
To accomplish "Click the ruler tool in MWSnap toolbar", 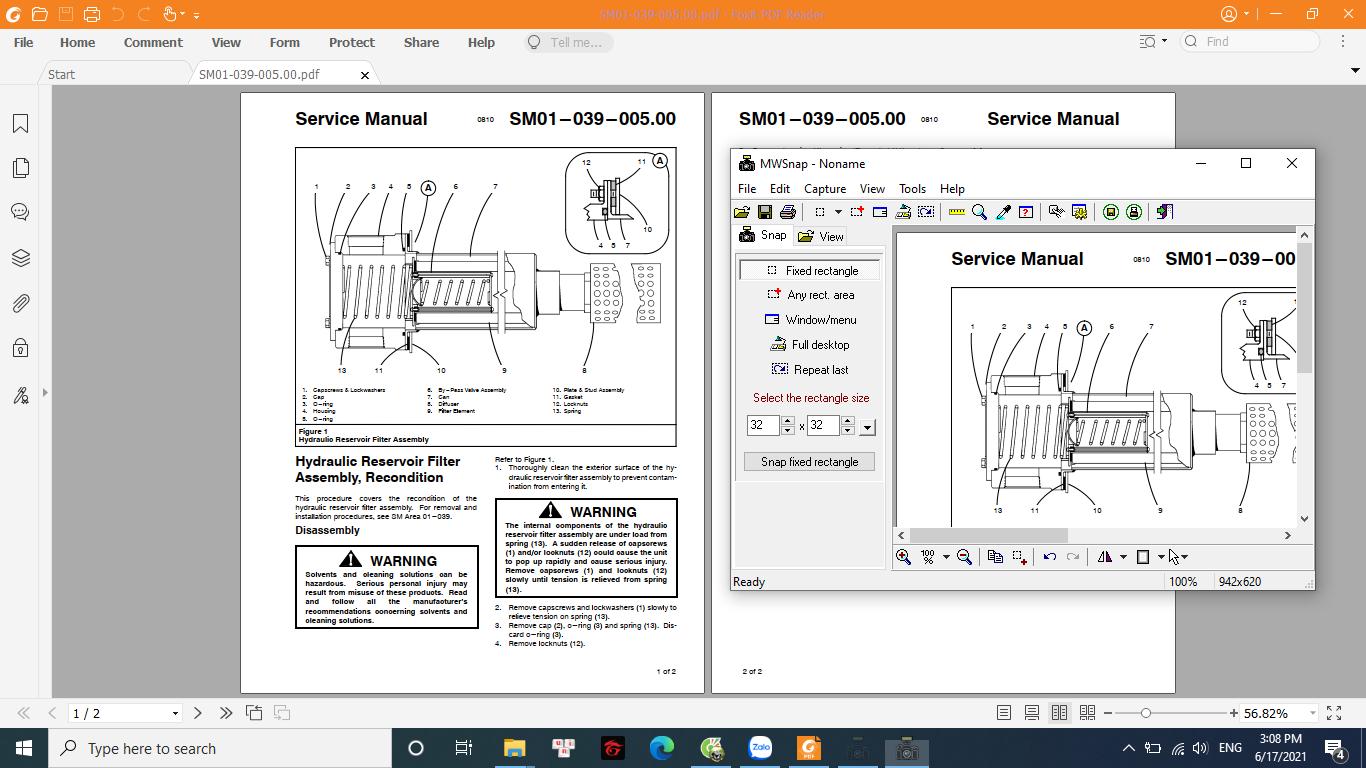I will pos(956,212).
